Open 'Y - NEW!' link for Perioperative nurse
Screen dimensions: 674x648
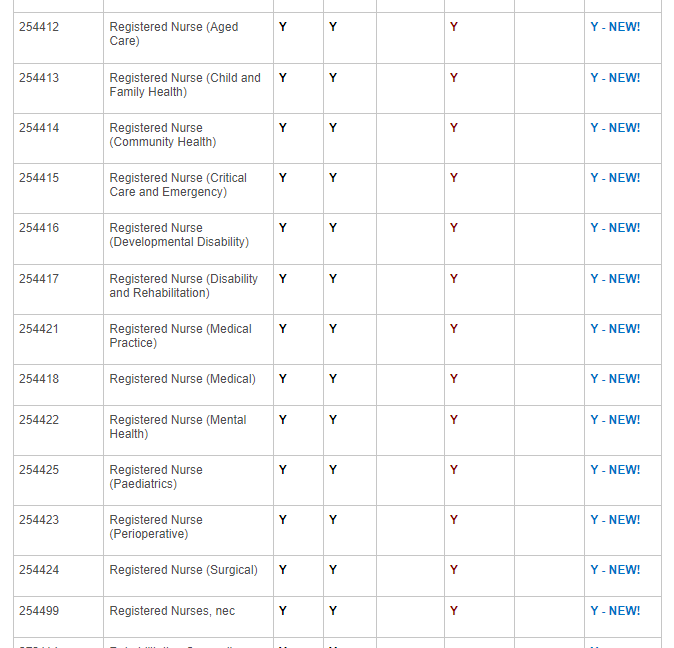tap(614, 520)
